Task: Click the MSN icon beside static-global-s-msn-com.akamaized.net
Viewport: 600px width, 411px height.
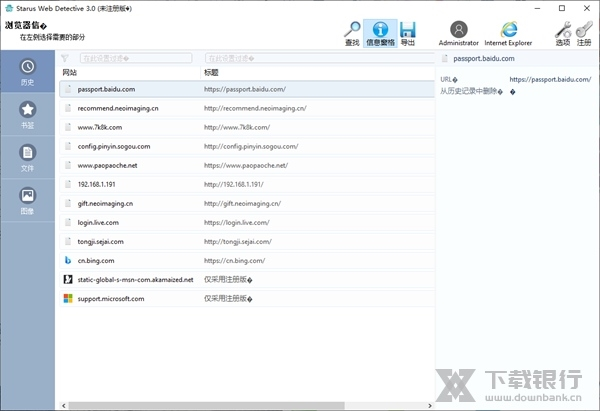Action: (x=68, y=279)
